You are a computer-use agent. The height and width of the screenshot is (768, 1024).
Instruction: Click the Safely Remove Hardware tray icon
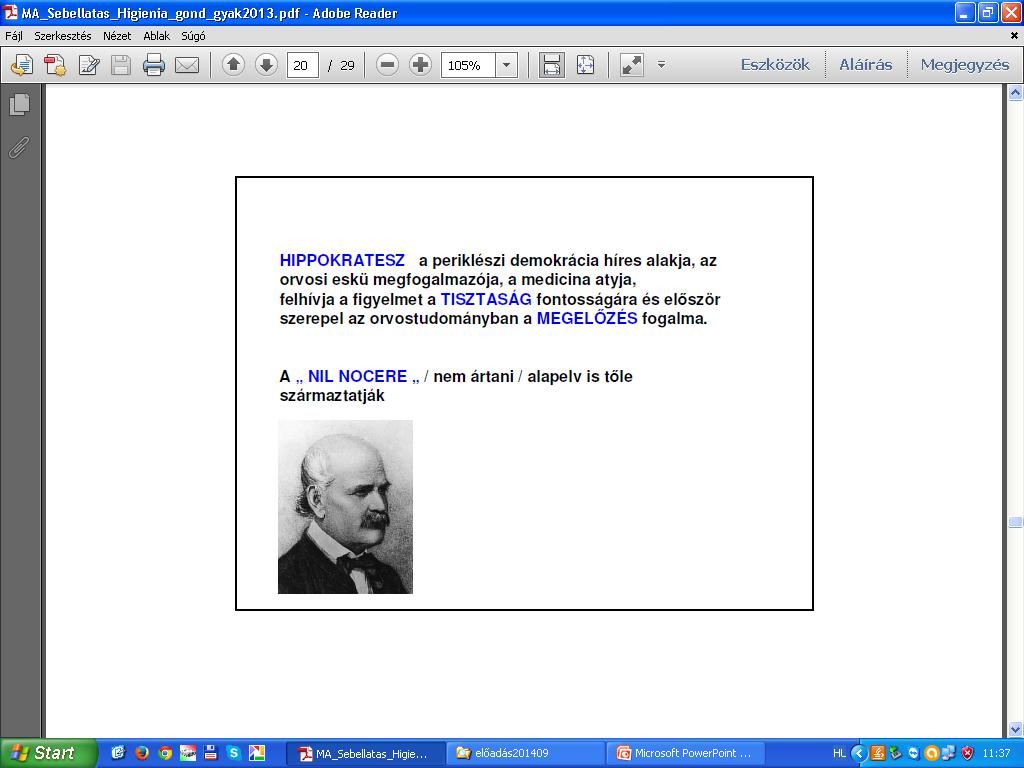click(895, 754)
